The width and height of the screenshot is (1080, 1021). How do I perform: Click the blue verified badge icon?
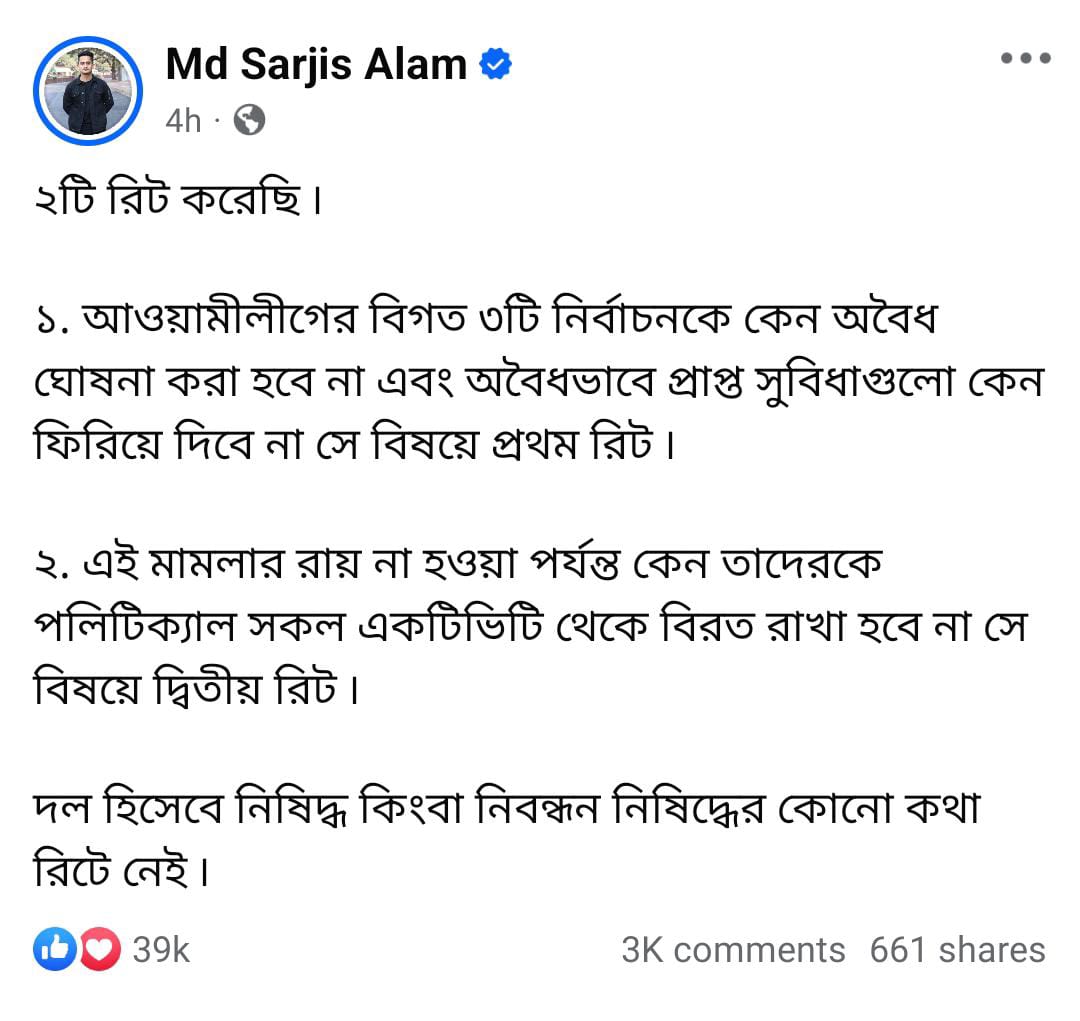(x=495, y=64)
